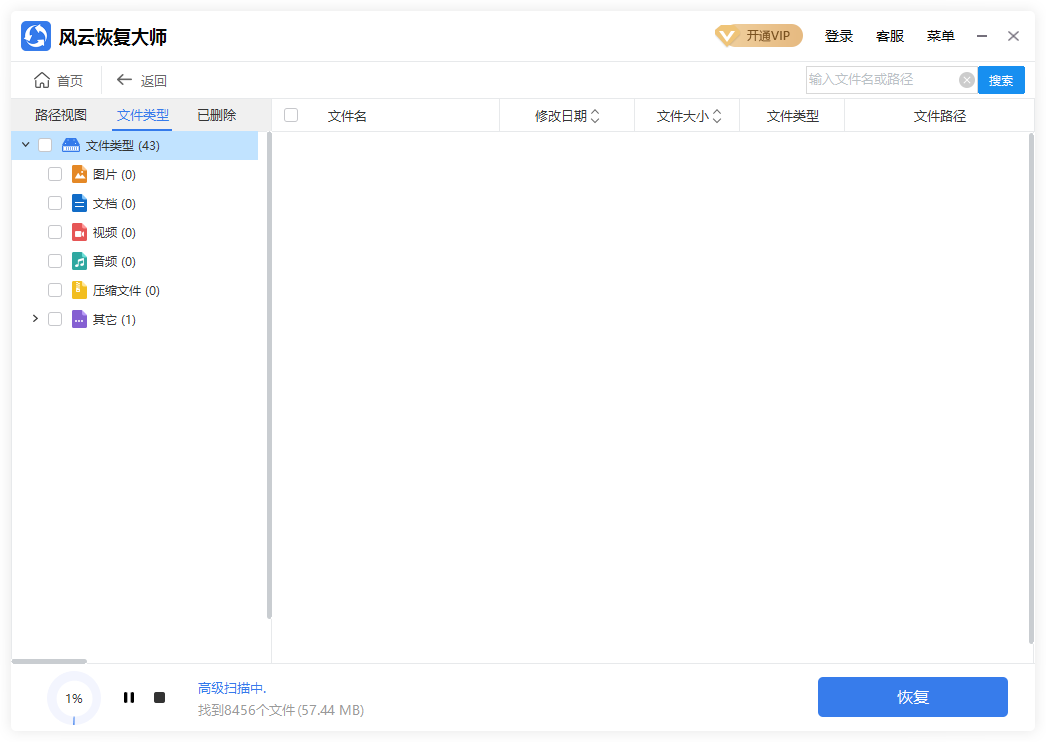Stop the scan with the stop icon
1046x742 pixels.
(159, 697)
